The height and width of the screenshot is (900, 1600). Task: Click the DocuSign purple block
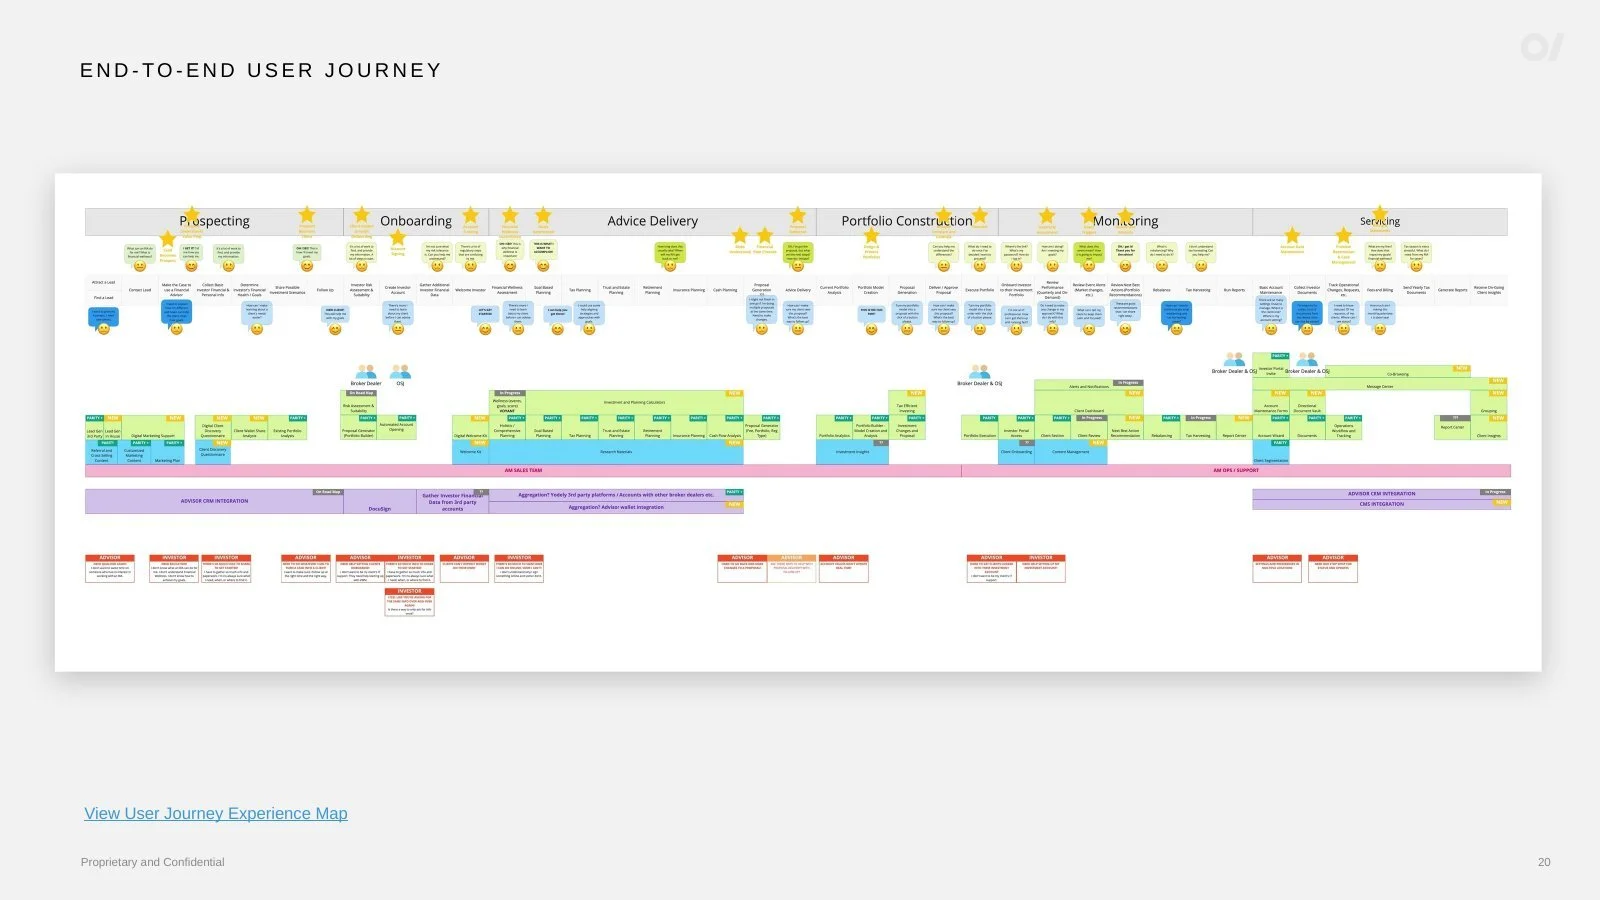(380, 508)
